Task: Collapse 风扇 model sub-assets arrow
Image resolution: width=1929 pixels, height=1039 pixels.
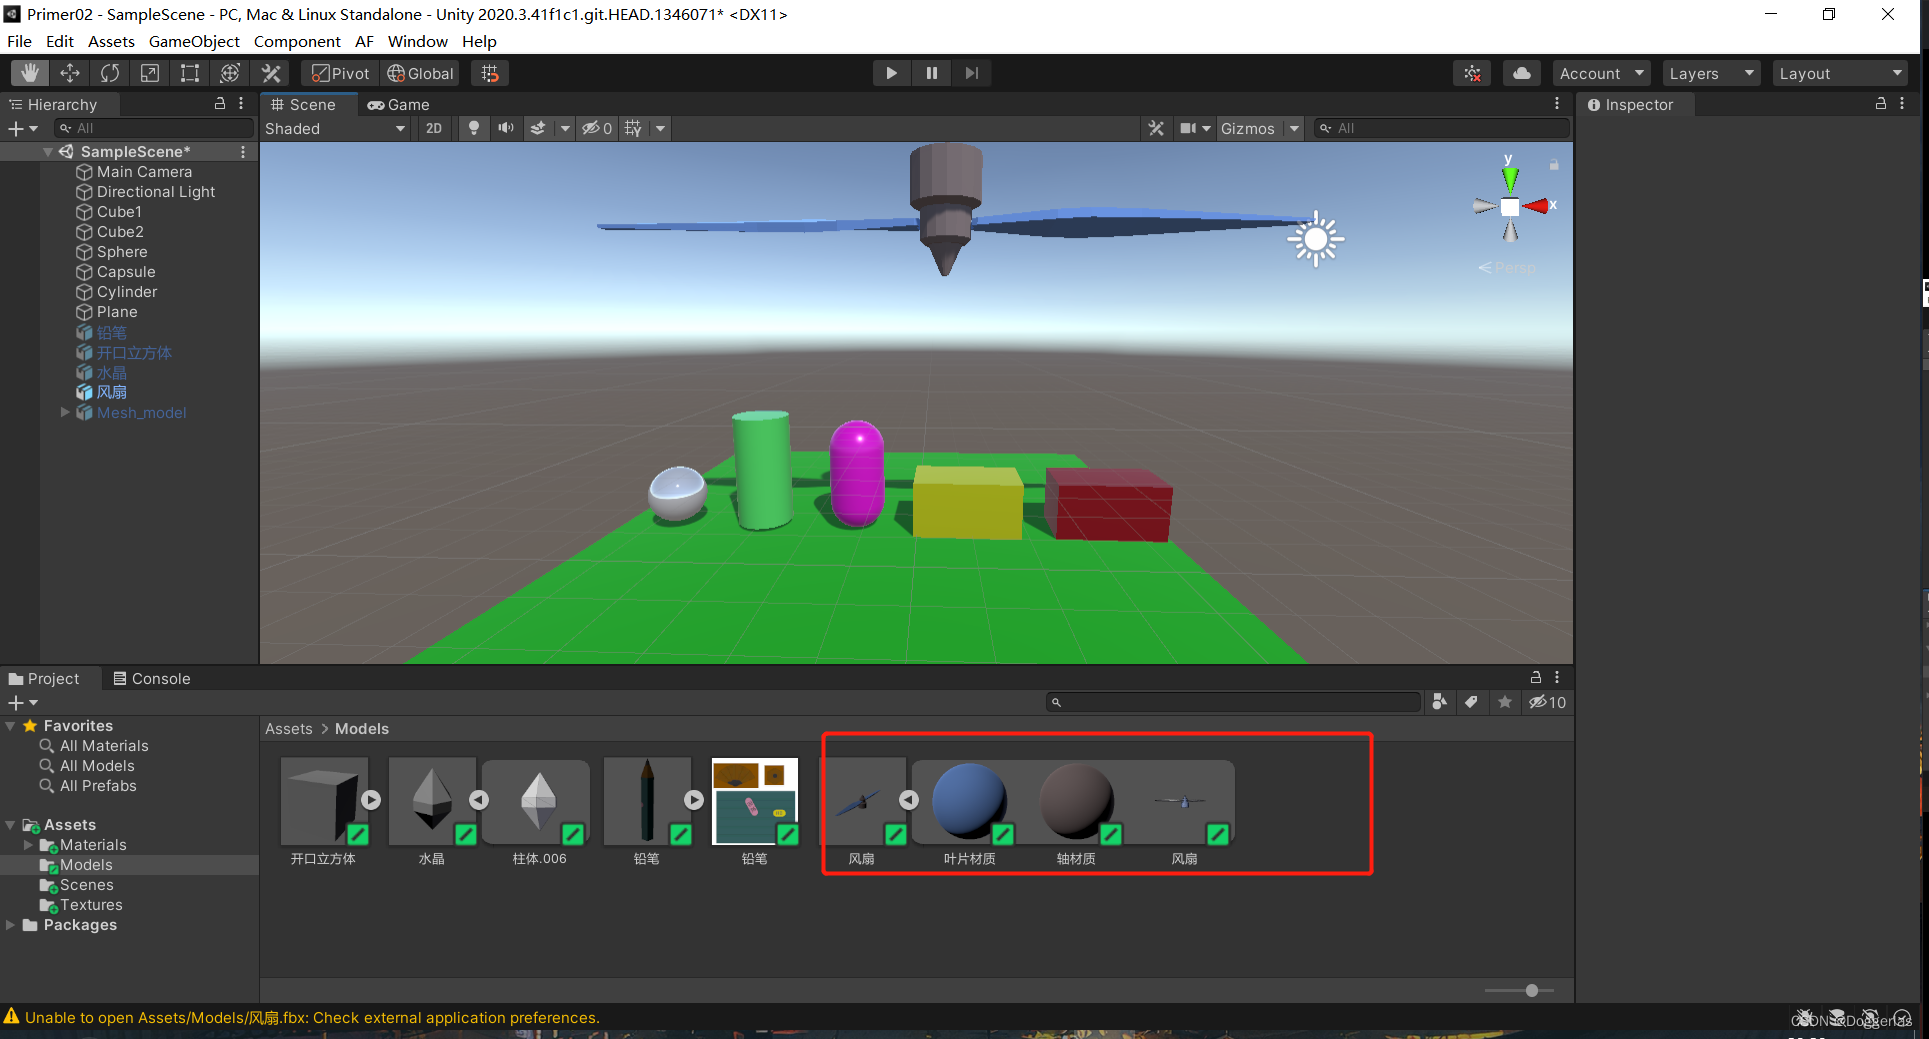Action: (908, 800)
